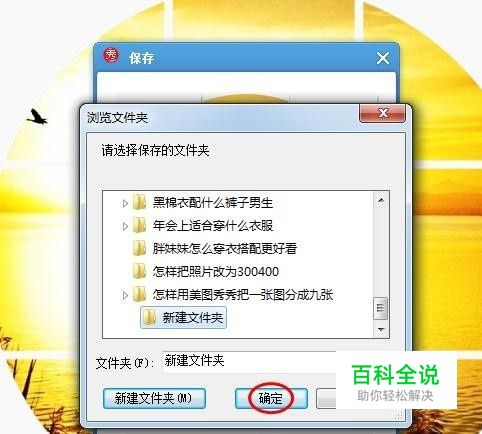Screen dimensions: 482x434
Task: Click the folder icon of 黑棉衣配什么裤子男生
Action: pos(139,202)
